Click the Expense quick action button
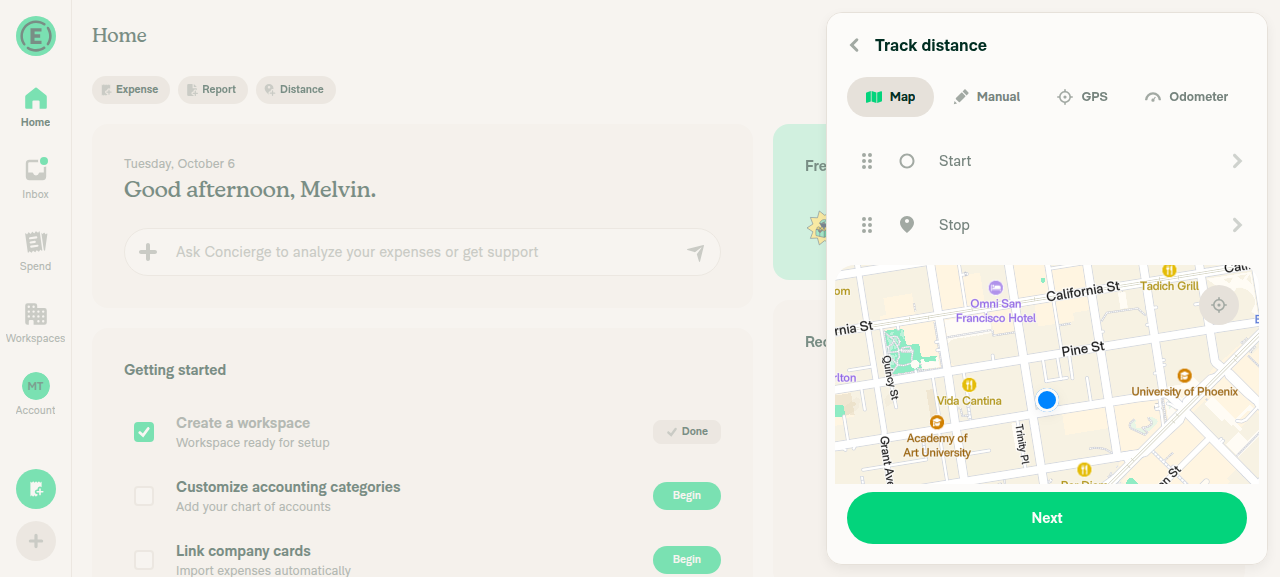The image size is (1280, 577). point(131,90)
